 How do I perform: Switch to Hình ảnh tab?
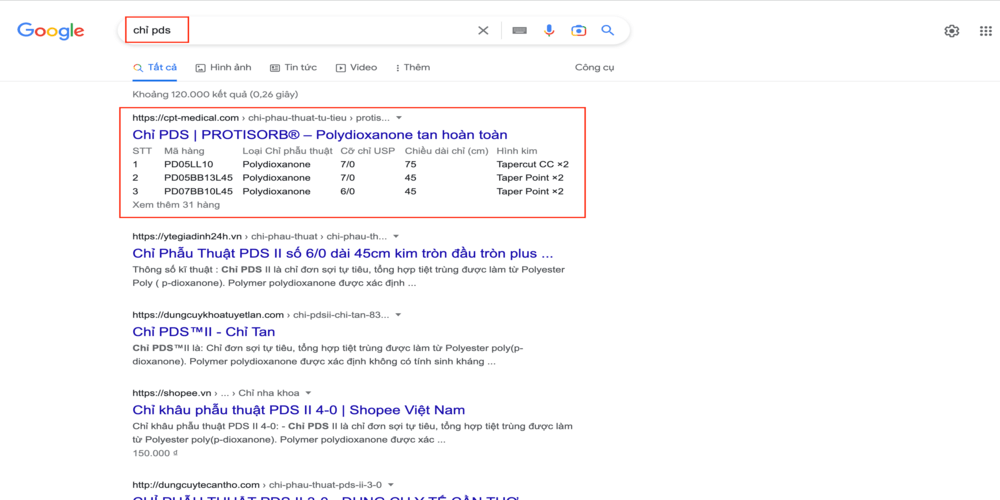(x=223, y=68)
